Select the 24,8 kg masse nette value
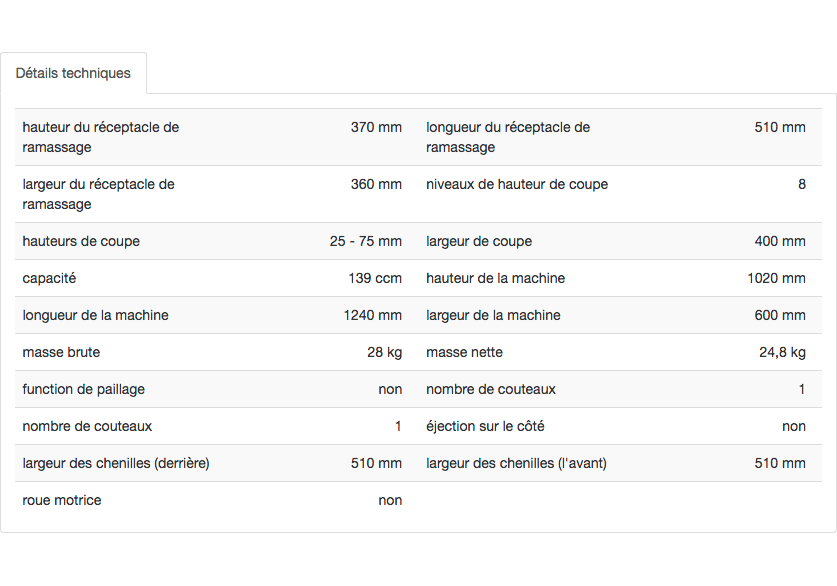Image resolution: width=837 pixels, height=586 pixels. click(x=782, y=352)
